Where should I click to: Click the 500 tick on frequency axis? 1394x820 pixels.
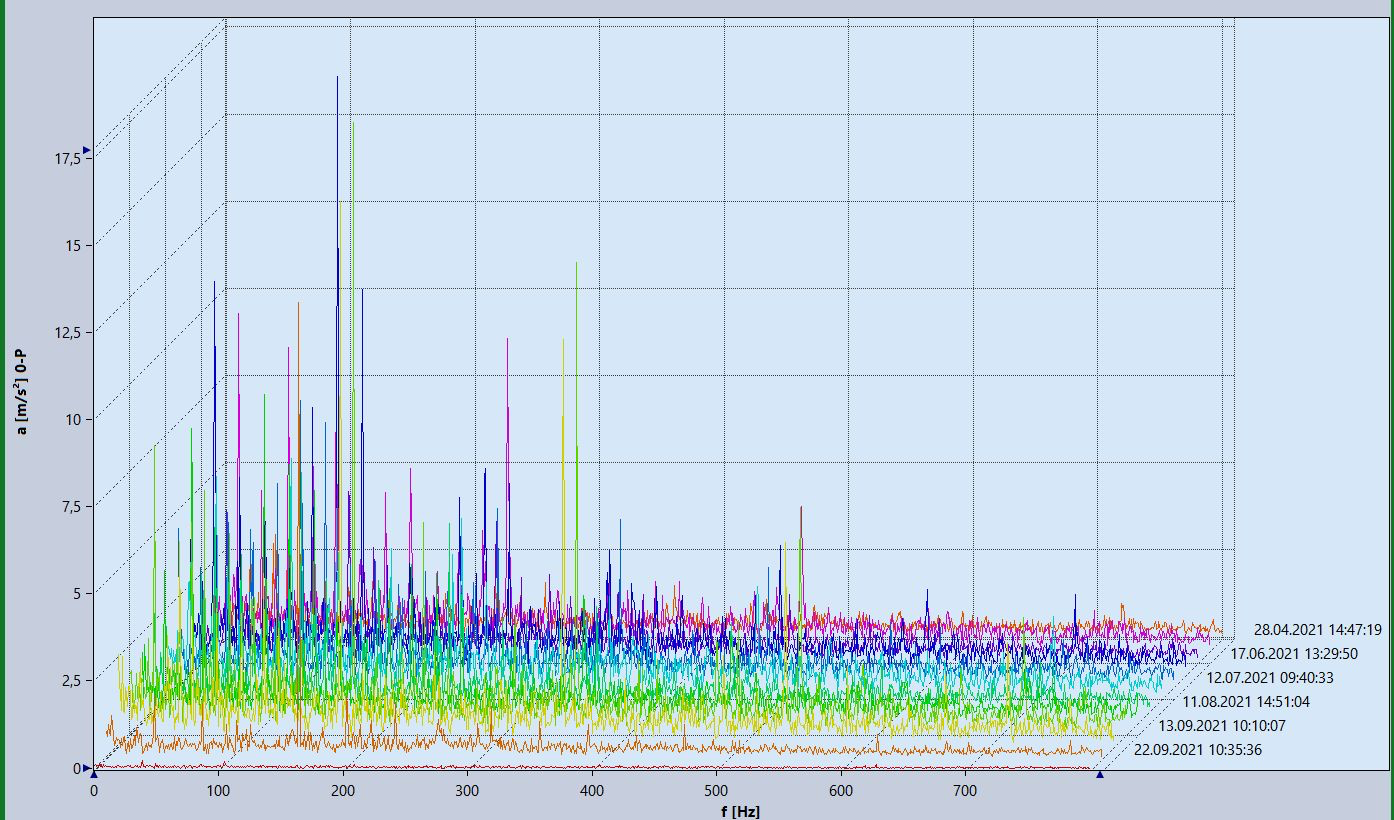tap(716, 791)
